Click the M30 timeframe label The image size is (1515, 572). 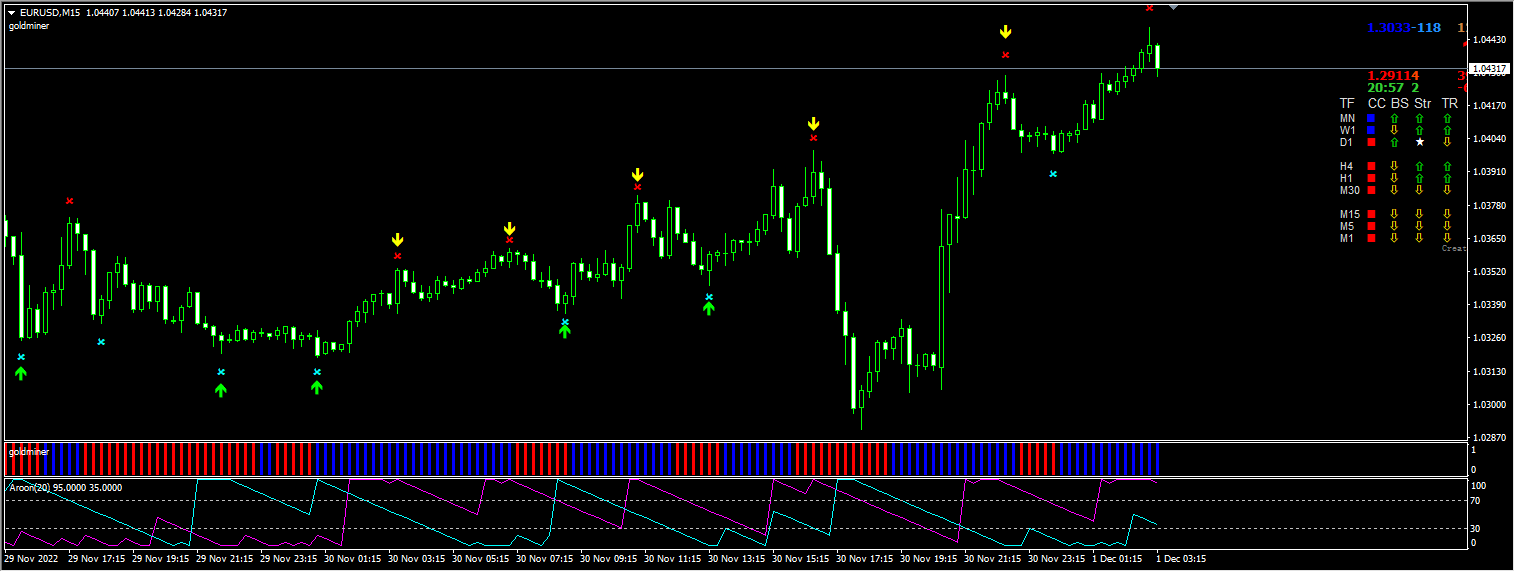(x=1350, y=190)
